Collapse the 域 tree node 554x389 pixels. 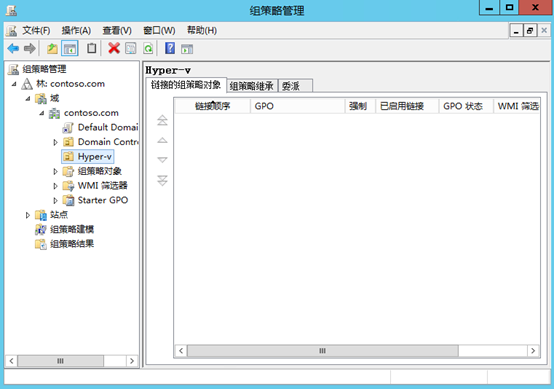pos(28,99)
